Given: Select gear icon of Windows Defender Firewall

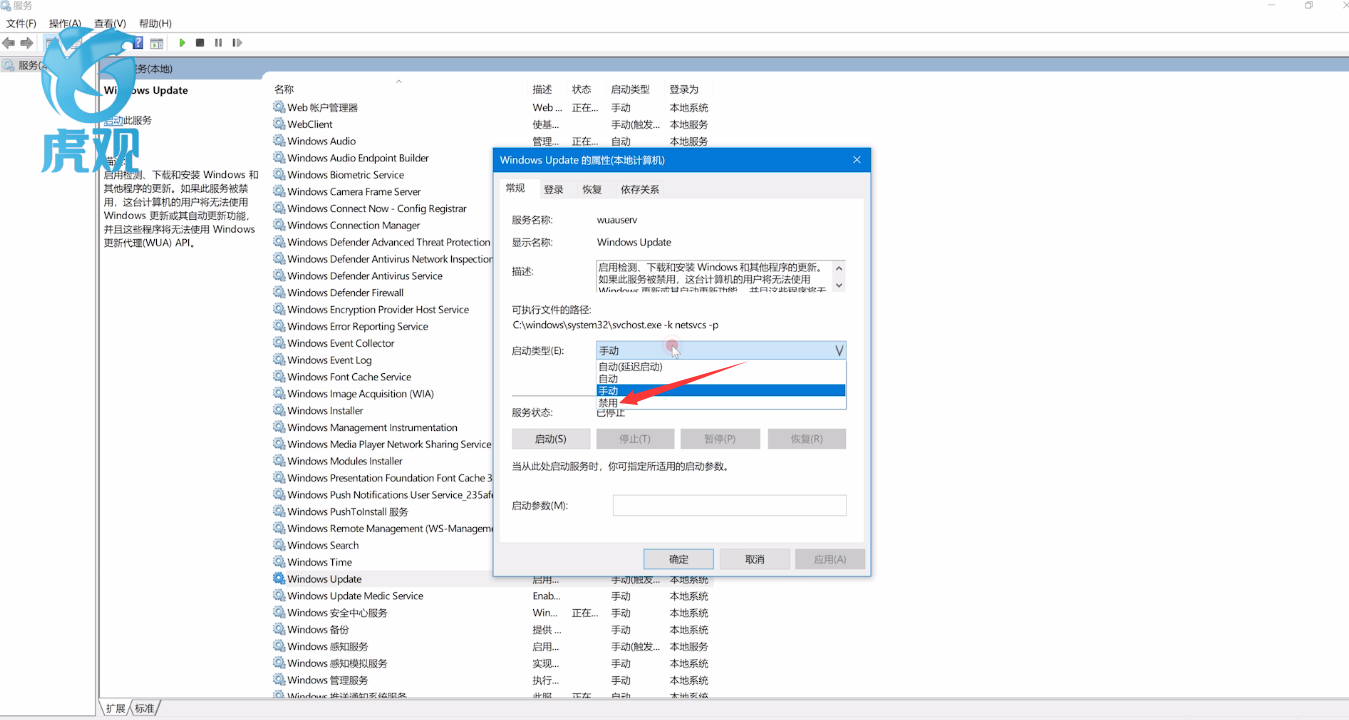Looking at the screenshot, I should point(279,293).
